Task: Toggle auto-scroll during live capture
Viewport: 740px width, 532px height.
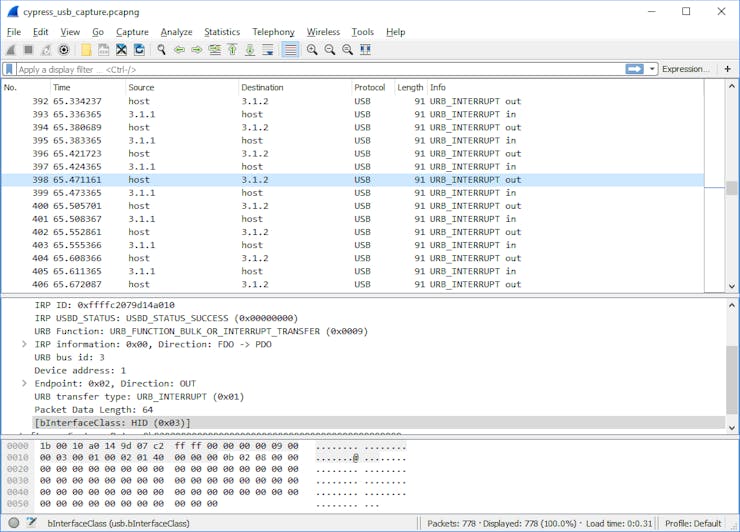Action: click(267, 50)
